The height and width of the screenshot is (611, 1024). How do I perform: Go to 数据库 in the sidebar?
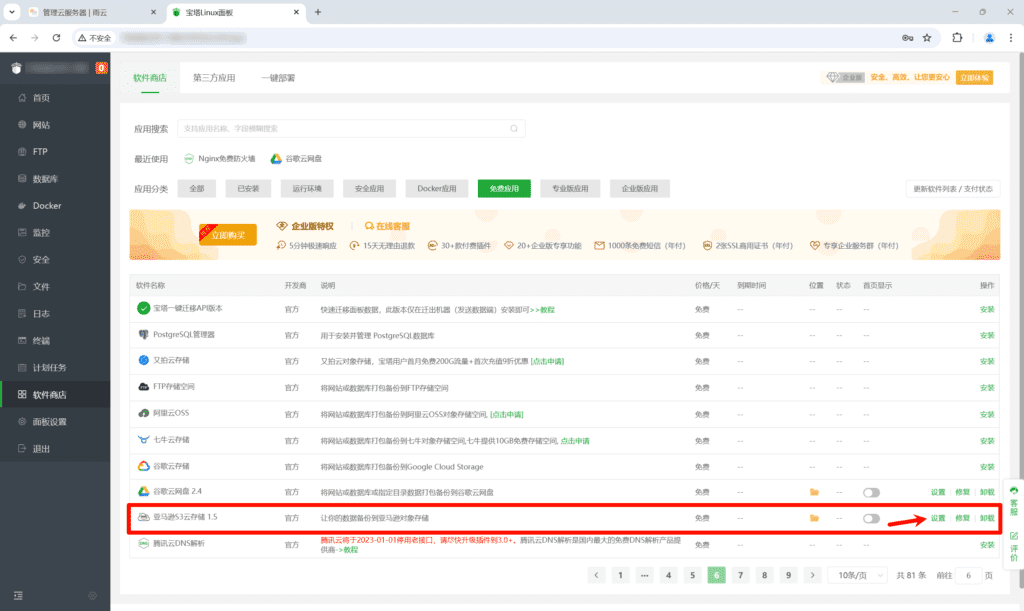45,179
